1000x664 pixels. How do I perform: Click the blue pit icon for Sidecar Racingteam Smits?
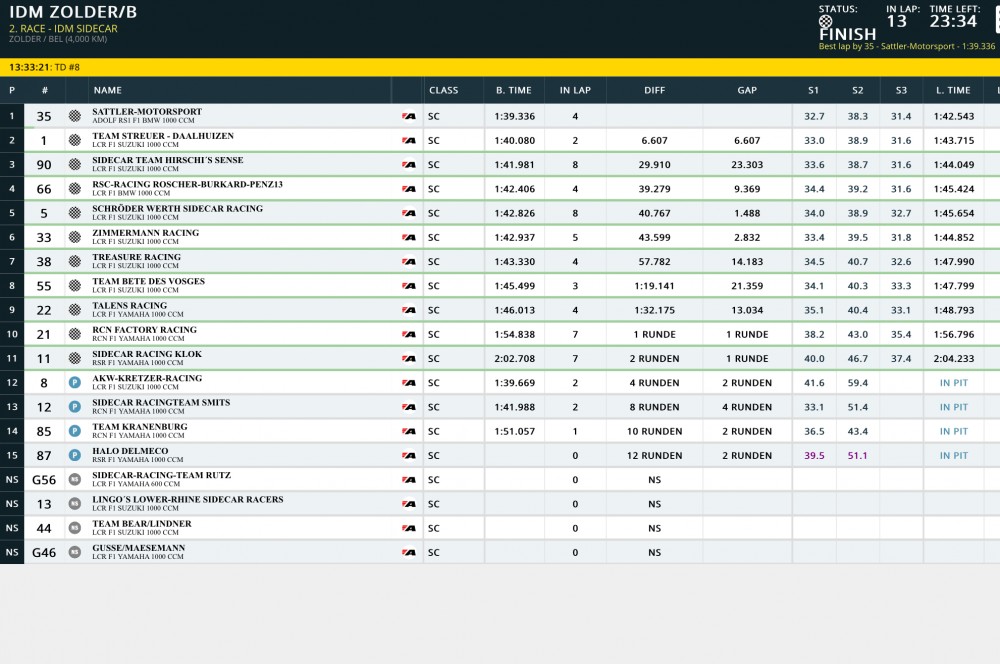[x=75, y=407]
